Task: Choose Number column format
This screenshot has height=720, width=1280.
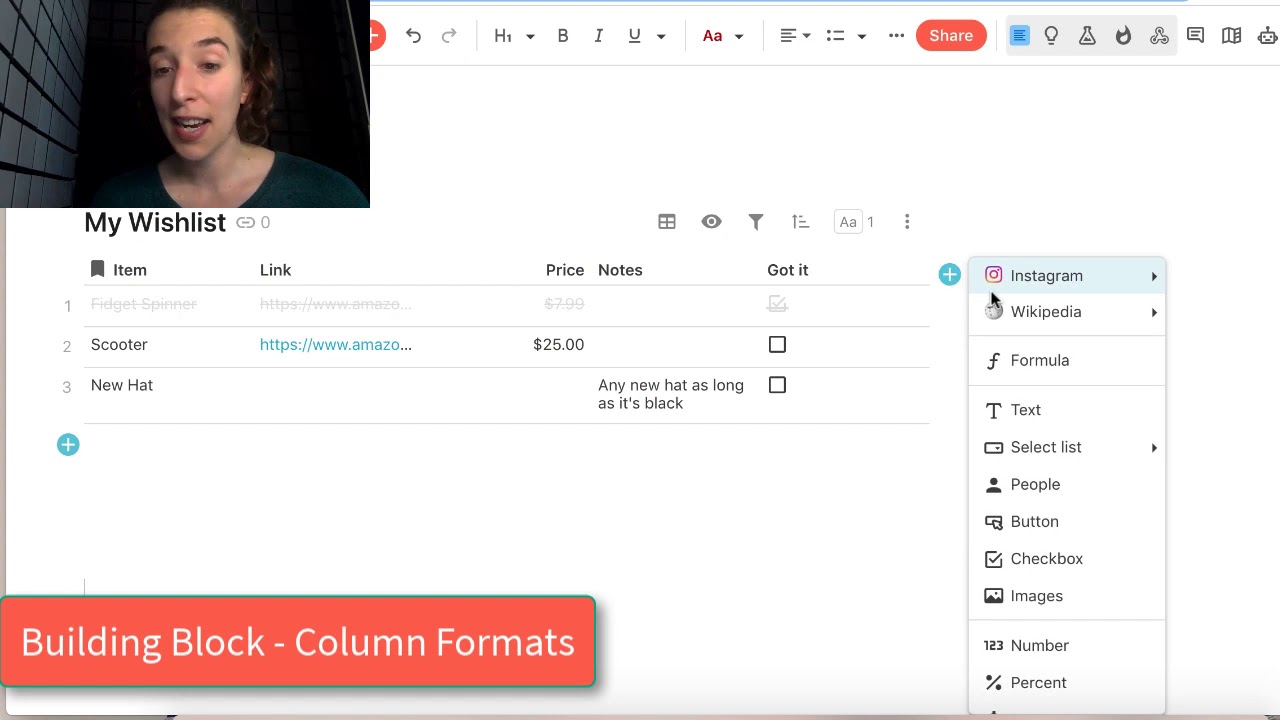Action: tap(1067, 646)
